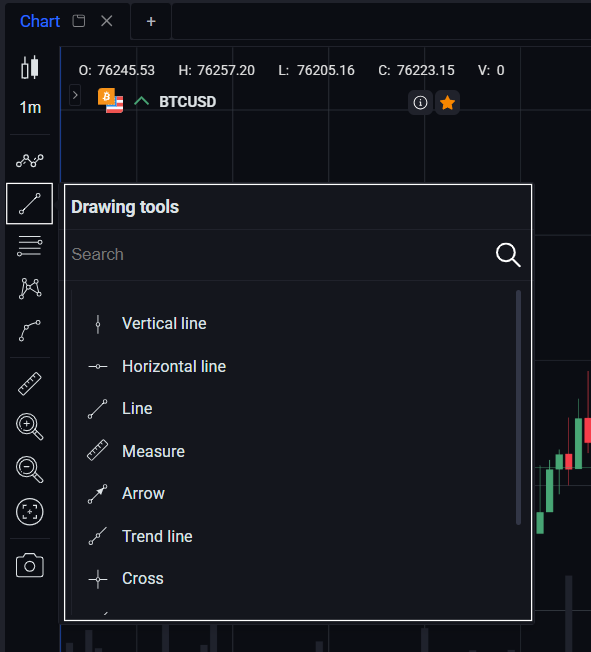Reset chart view with the fit icon

point(30,511)
